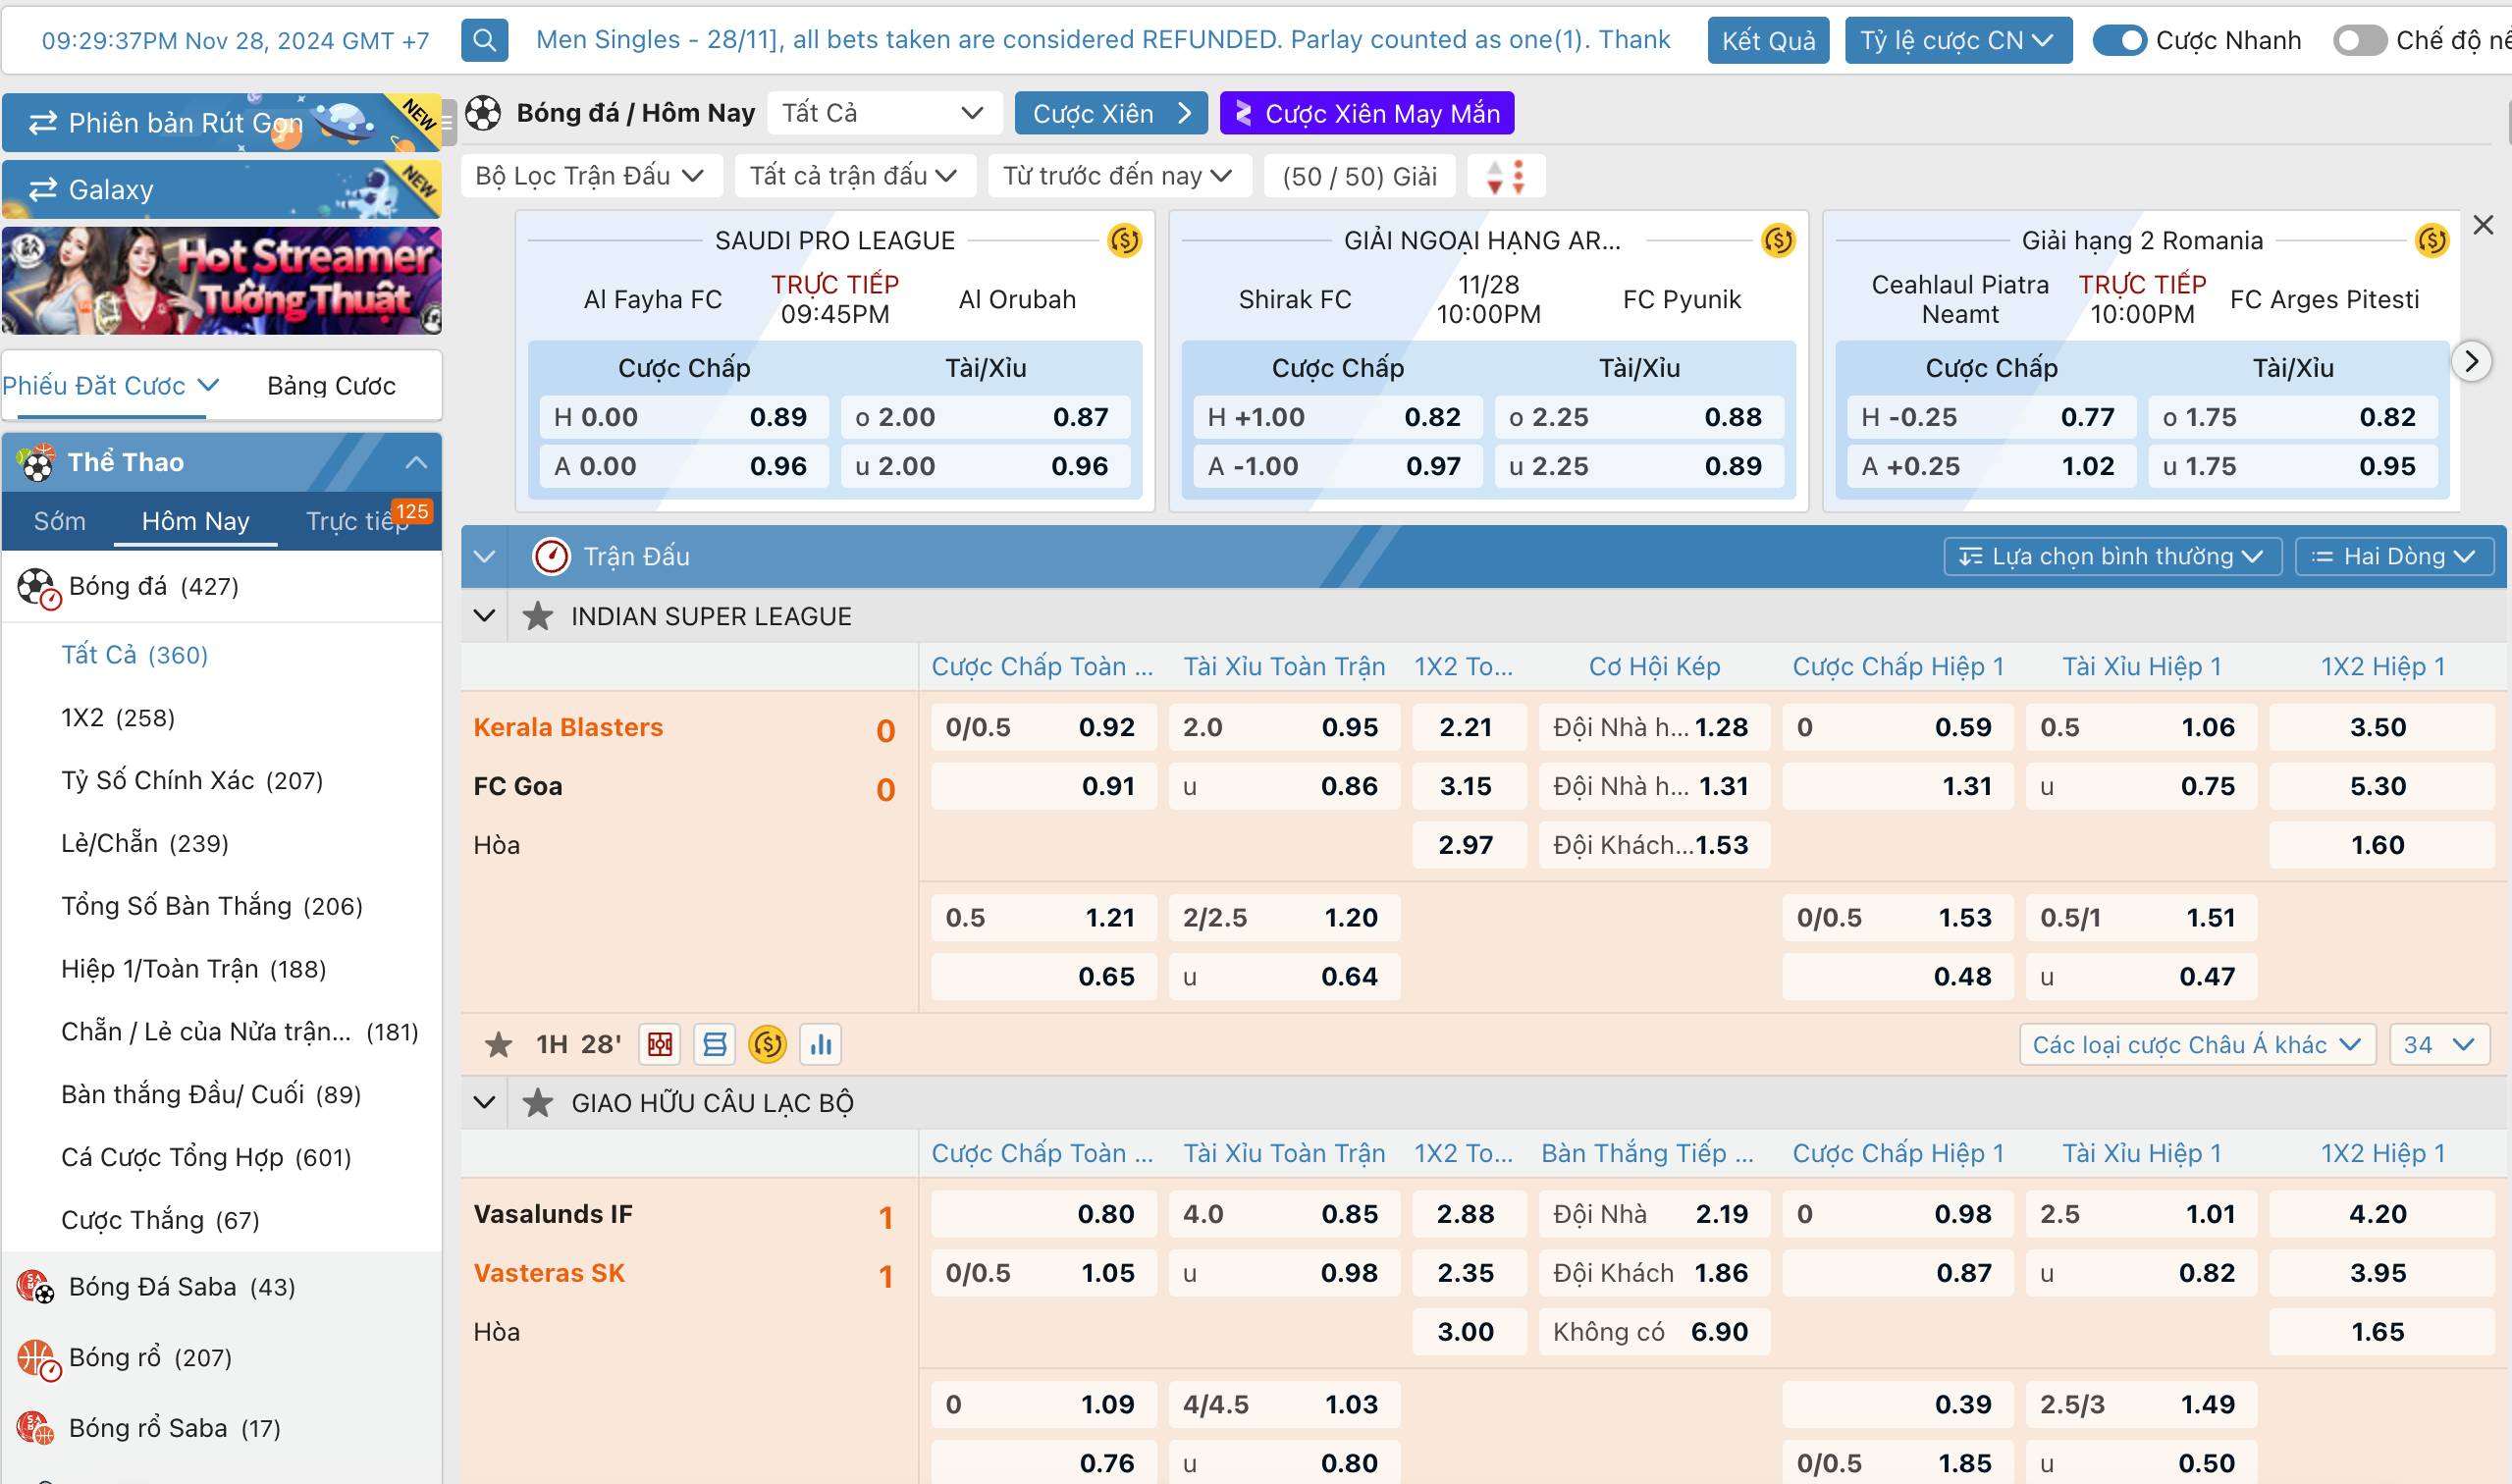The image size is (2512, 1484).
Task: Open the Hot Streamer Tướng Thuật banner
Action: point(221,281)
